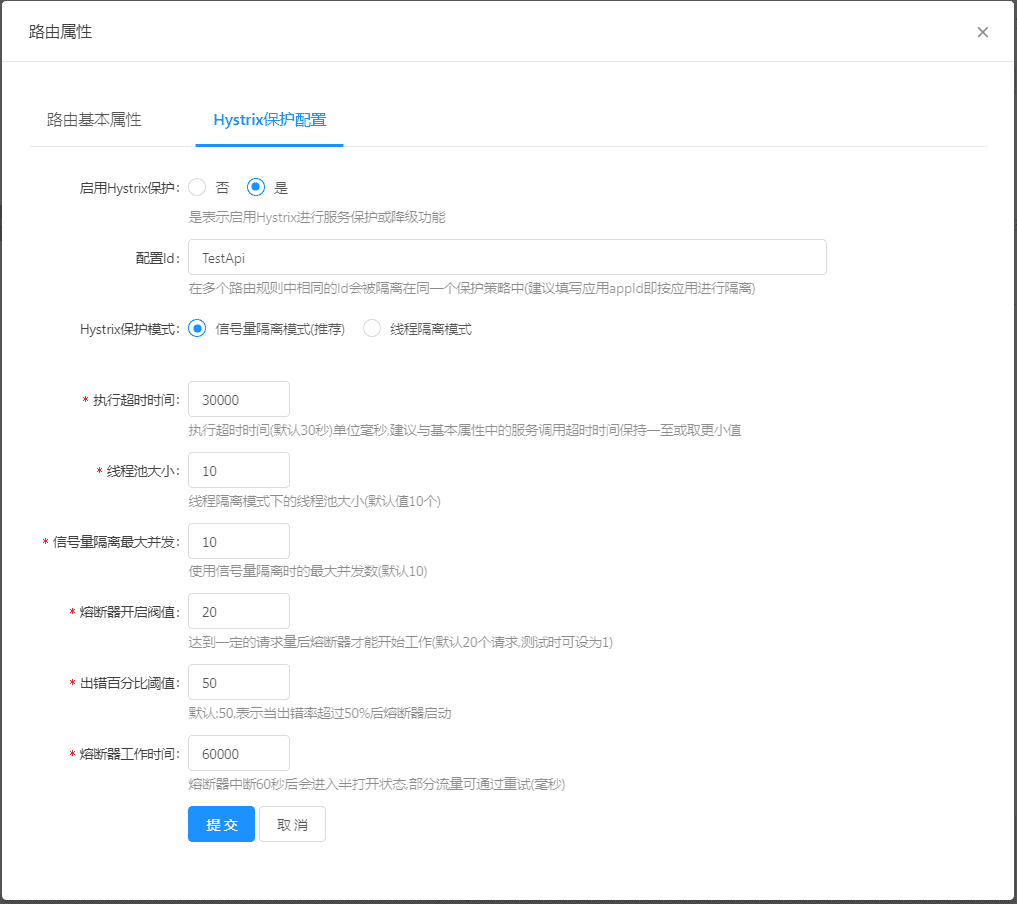Viewport: 1017px width, 904px height.
Task: Choose 信号量隔离模式(推荐) radio option
Action: (197, 328)
